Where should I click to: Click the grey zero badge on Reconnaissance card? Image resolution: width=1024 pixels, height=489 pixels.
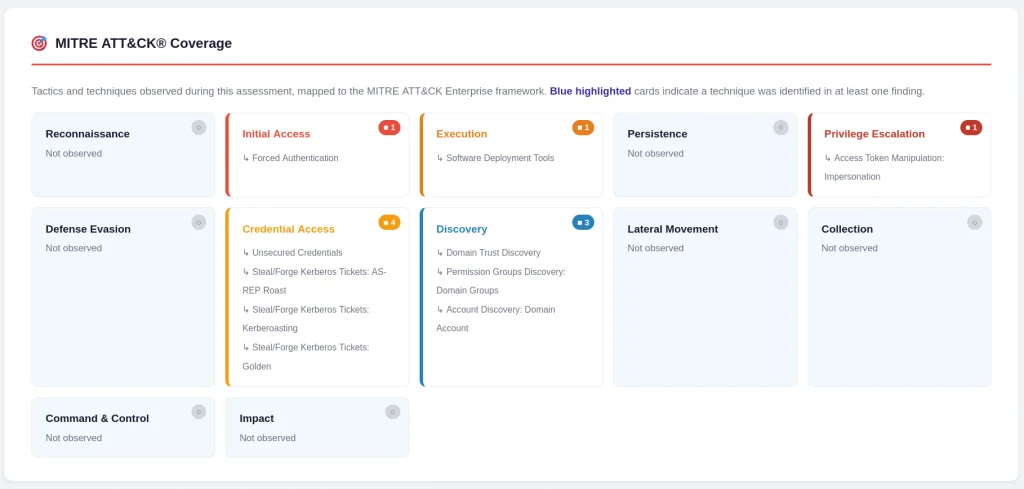(199, 128)
